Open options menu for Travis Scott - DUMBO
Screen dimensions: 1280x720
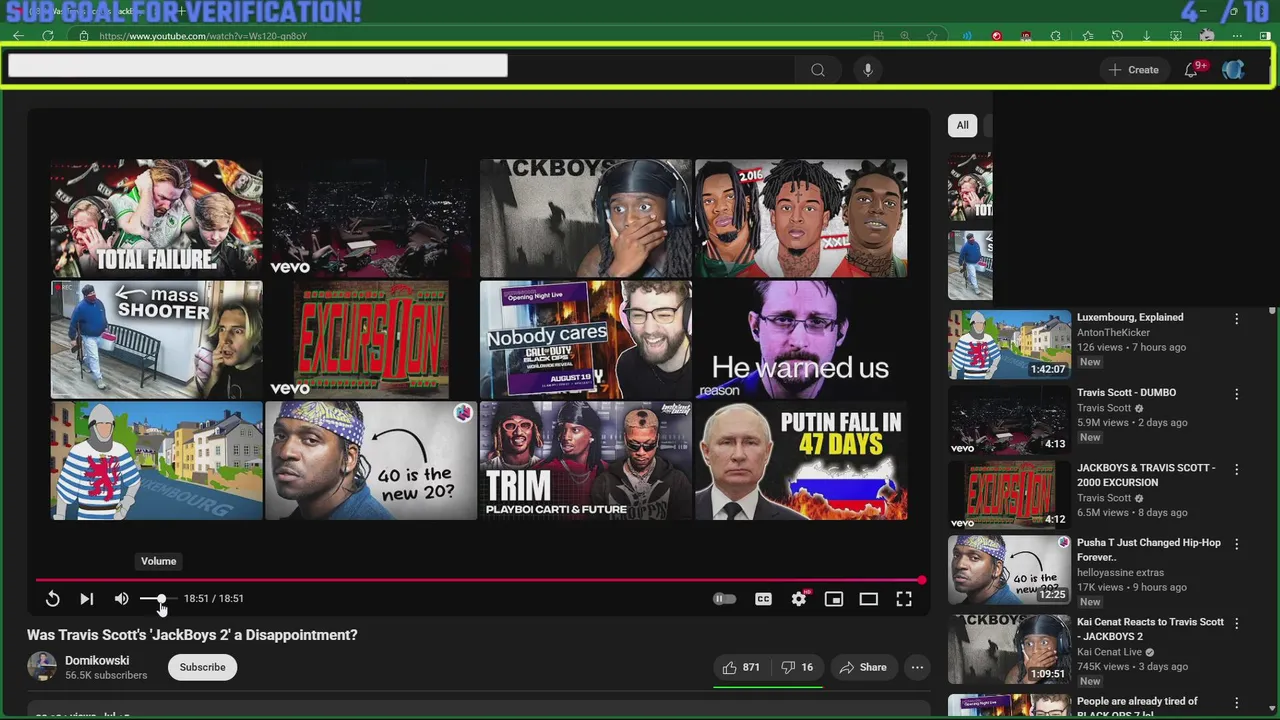tap(1236, 394)
